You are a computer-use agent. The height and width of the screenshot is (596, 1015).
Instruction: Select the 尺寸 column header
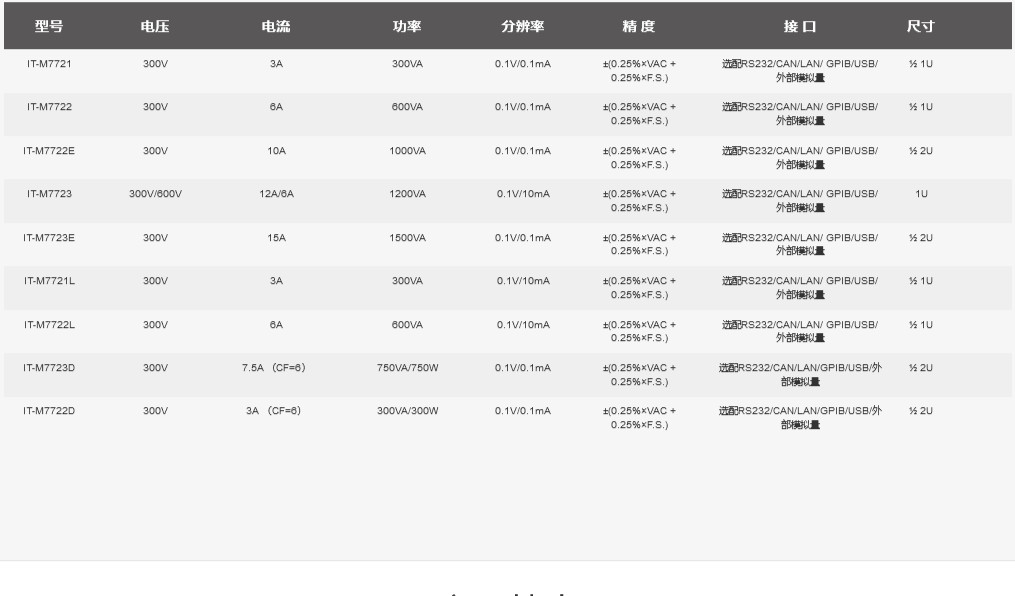(x=920, y=27)
